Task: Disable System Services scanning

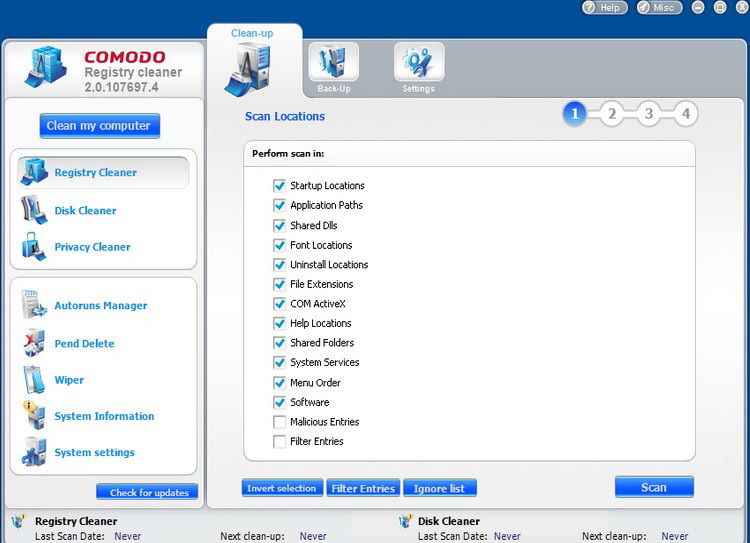Action: (279, 363)
